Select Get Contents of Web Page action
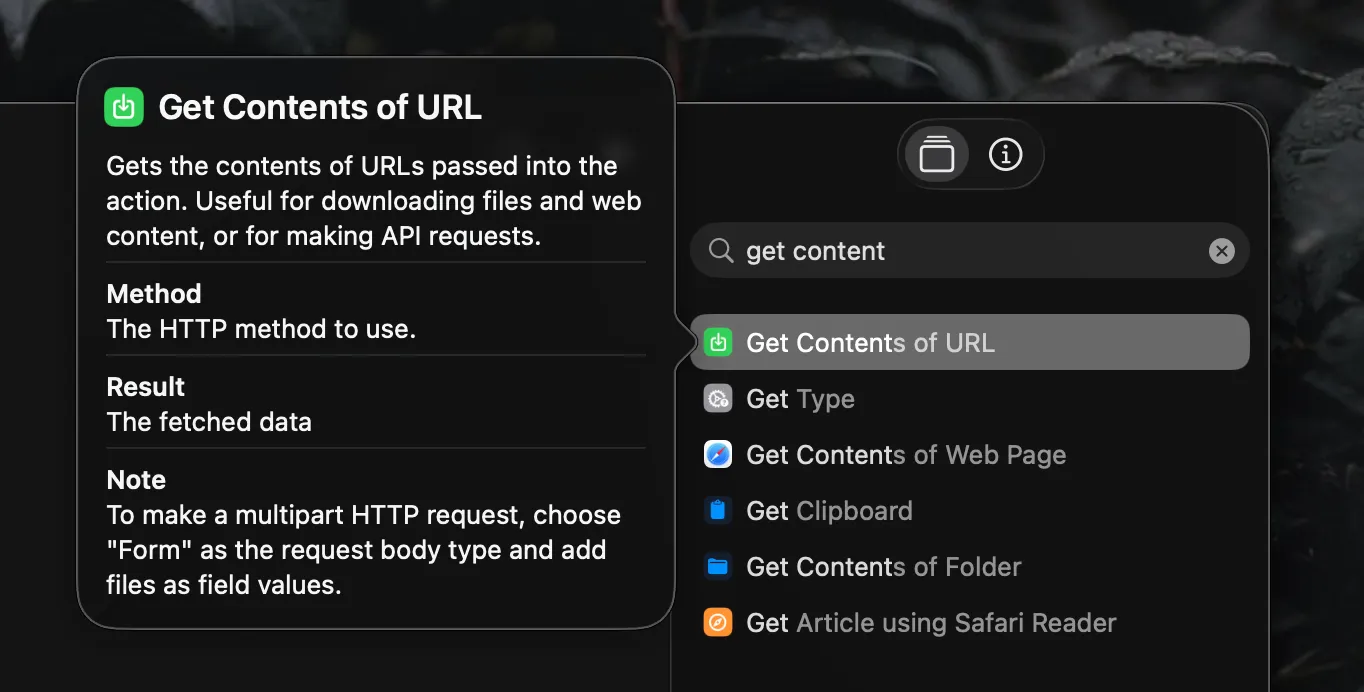1364x692 pixels. coord(969,455)
